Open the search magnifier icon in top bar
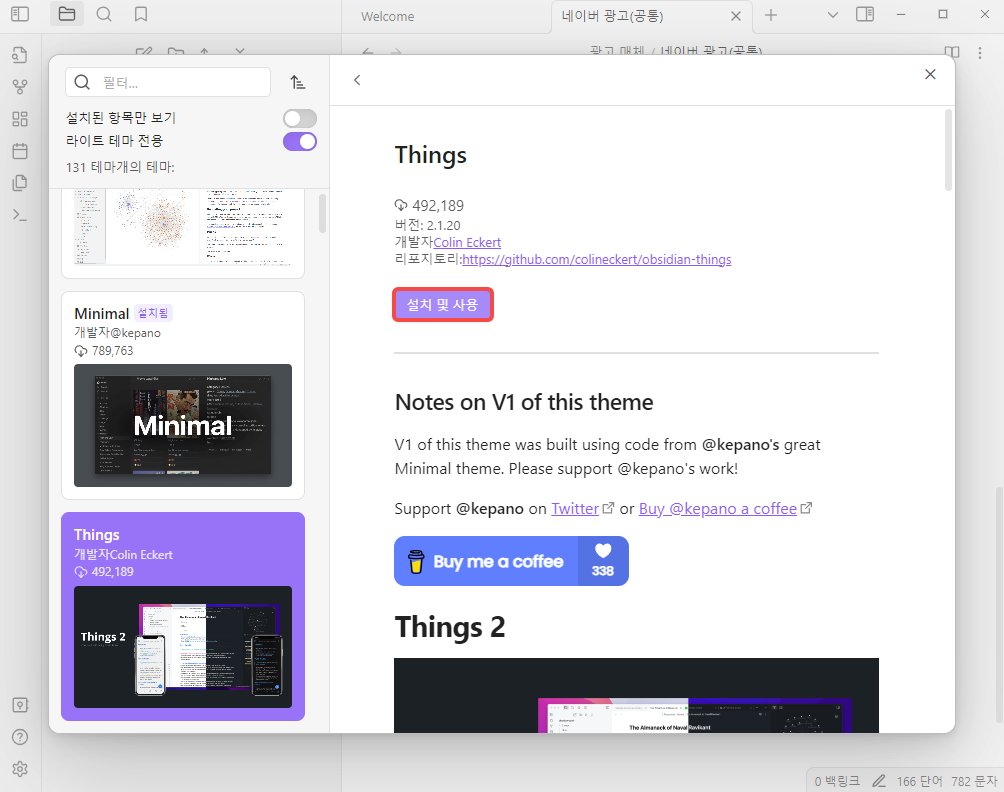 click(104, 13)
